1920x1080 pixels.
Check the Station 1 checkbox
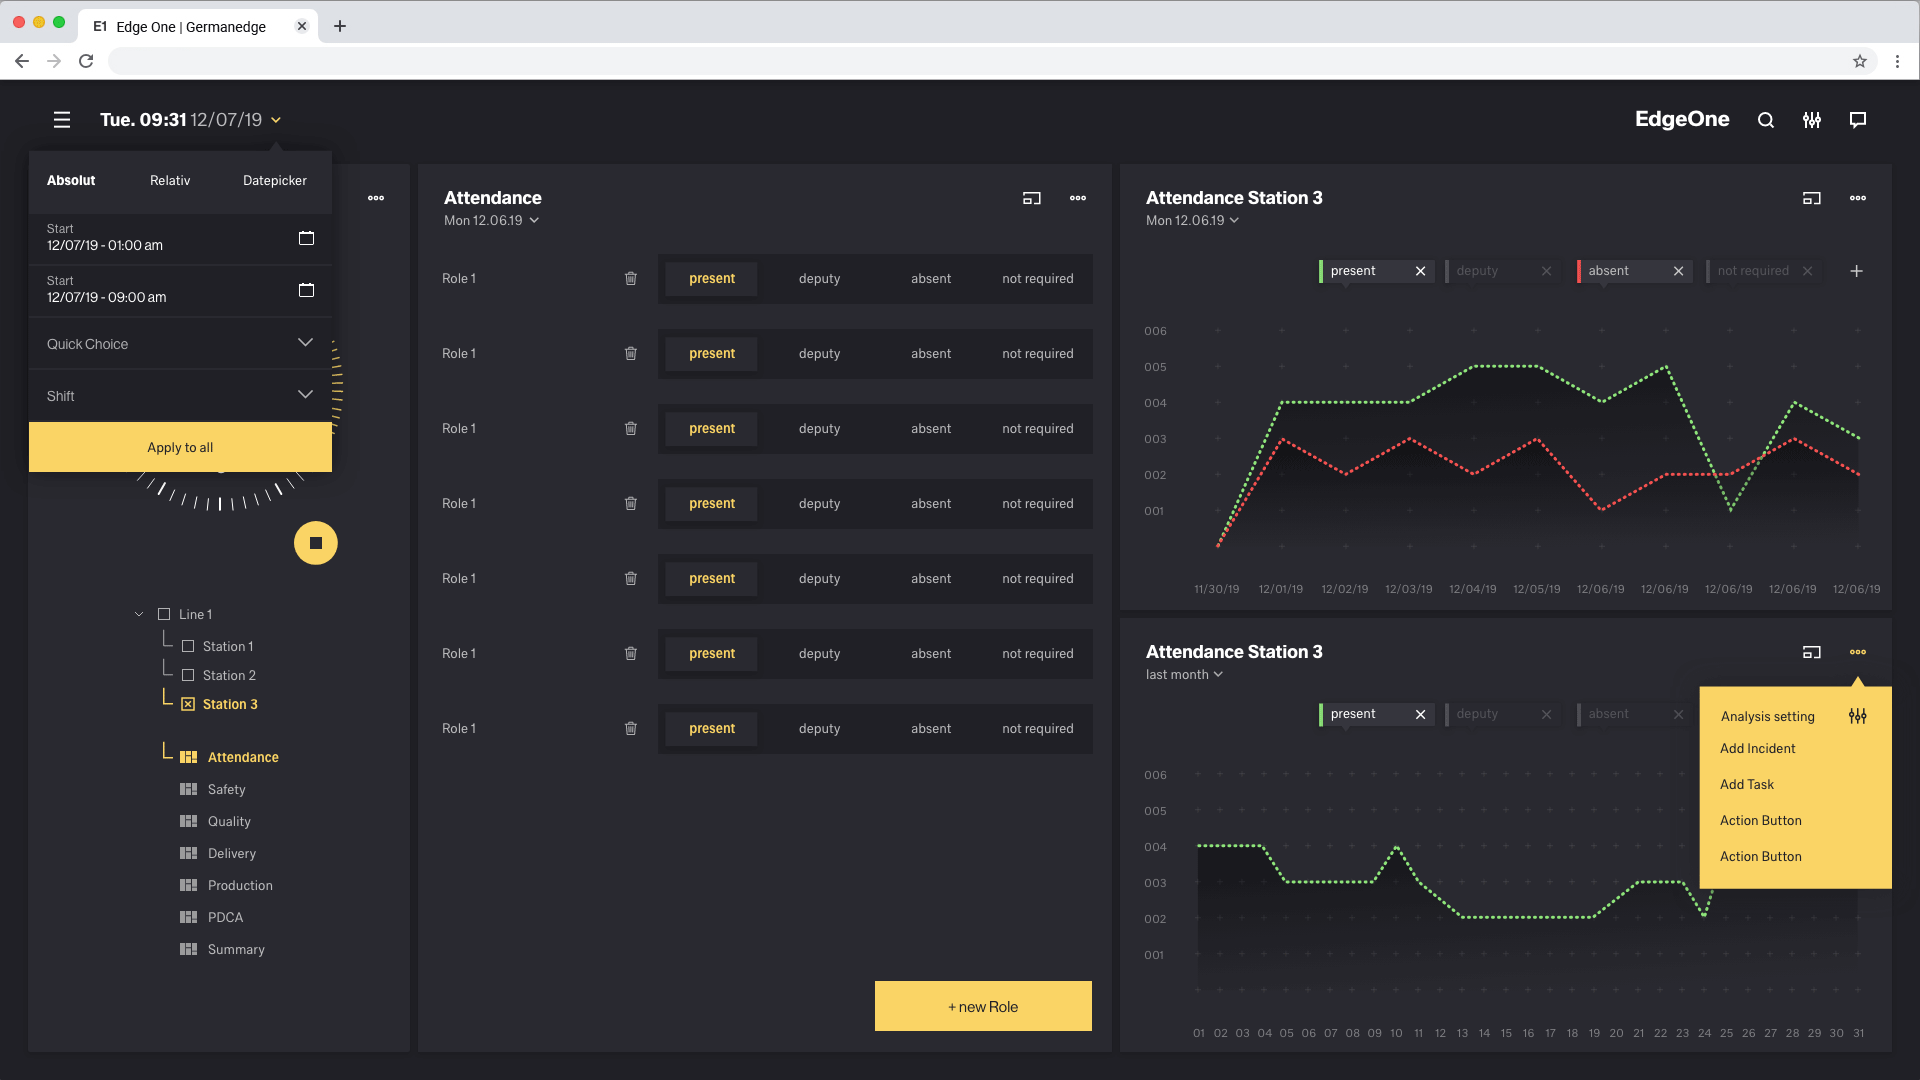(188, 646)
